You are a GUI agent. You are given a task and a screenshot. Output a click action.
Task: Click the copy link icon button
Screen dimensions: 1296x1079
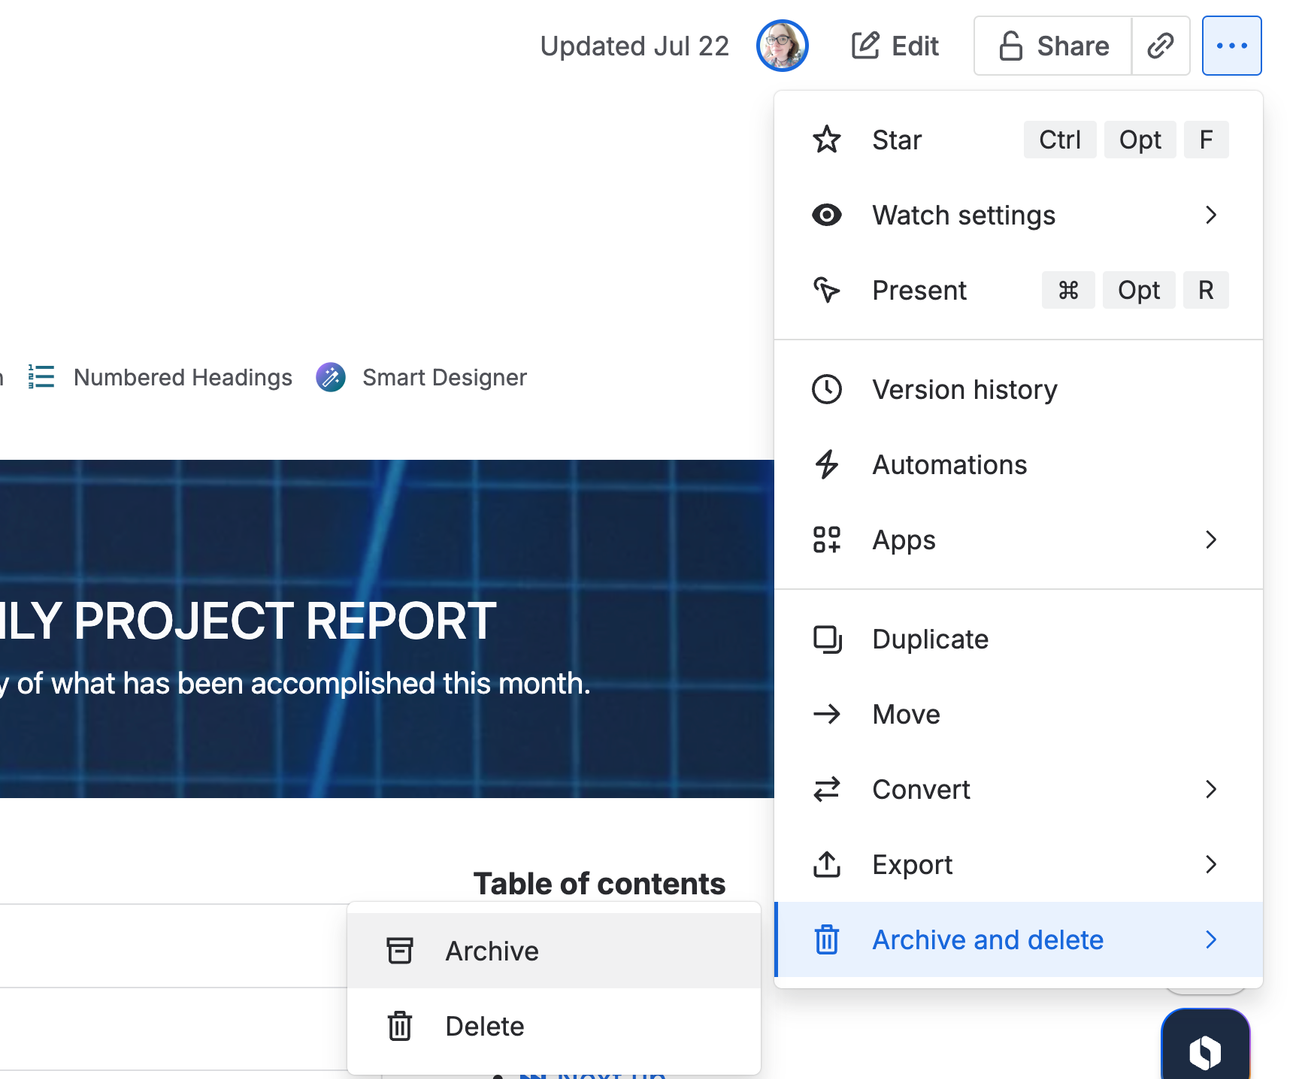tap(1161, 45)
